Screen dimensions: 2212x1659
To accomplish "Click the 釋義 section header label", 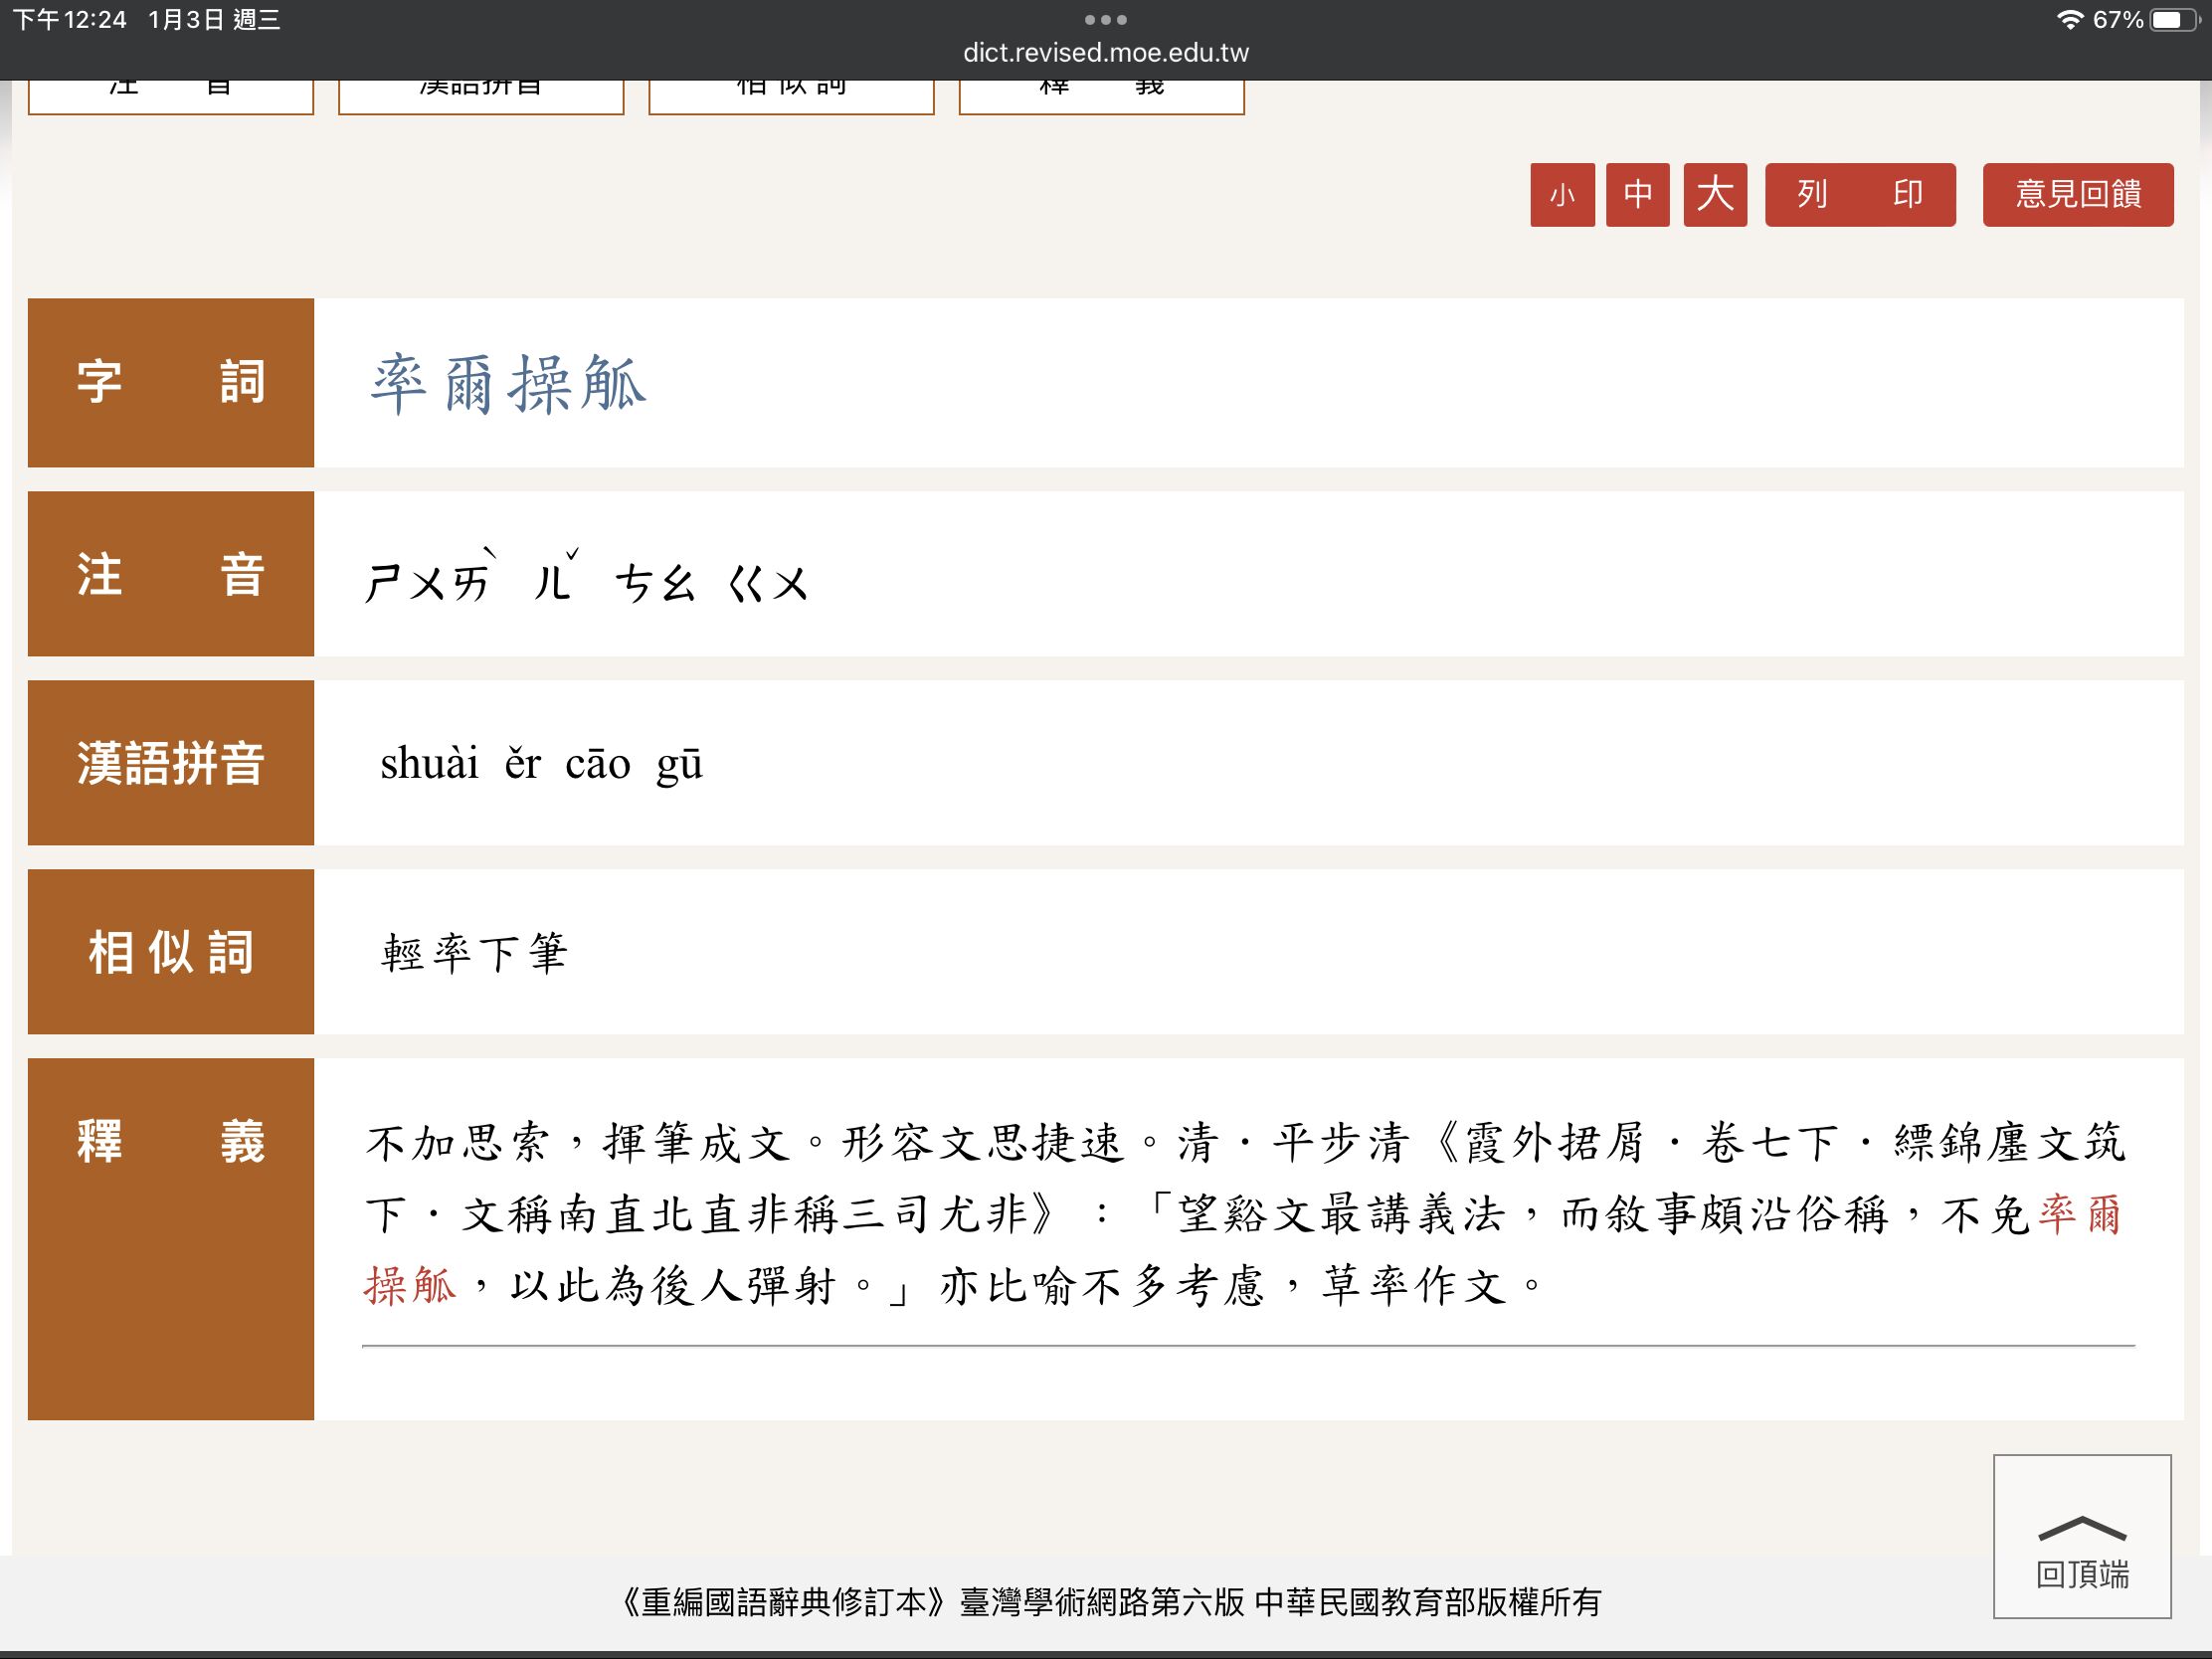I will (x=171, y=1141).
